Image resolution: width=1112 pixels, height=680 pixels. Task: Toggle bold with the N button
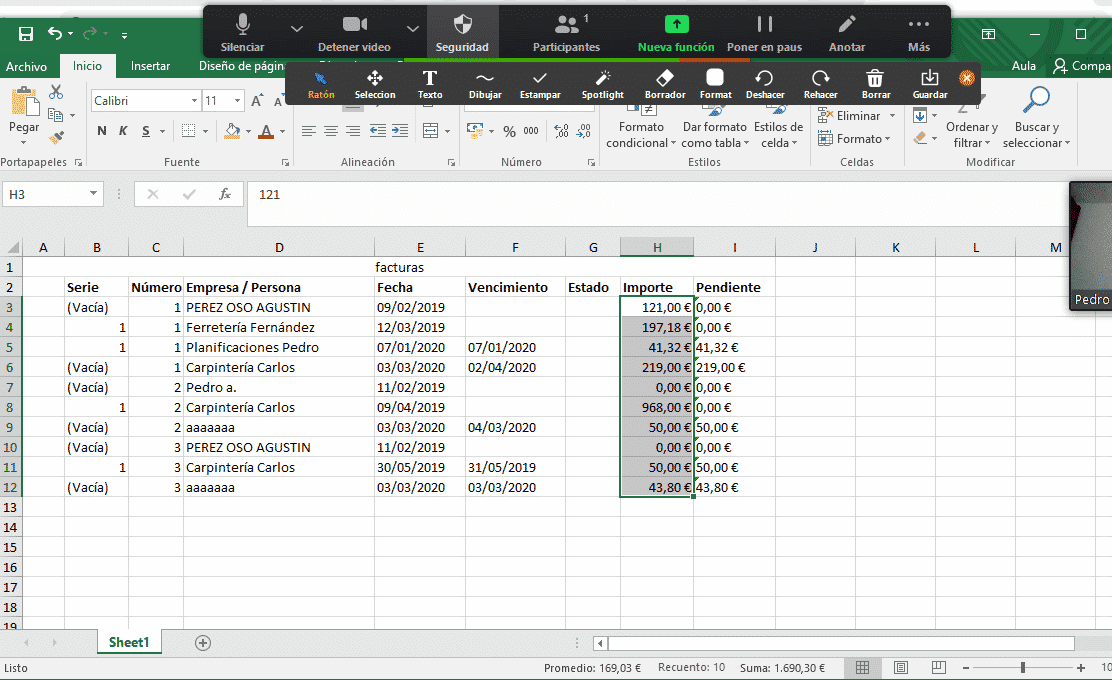(102, 131)
